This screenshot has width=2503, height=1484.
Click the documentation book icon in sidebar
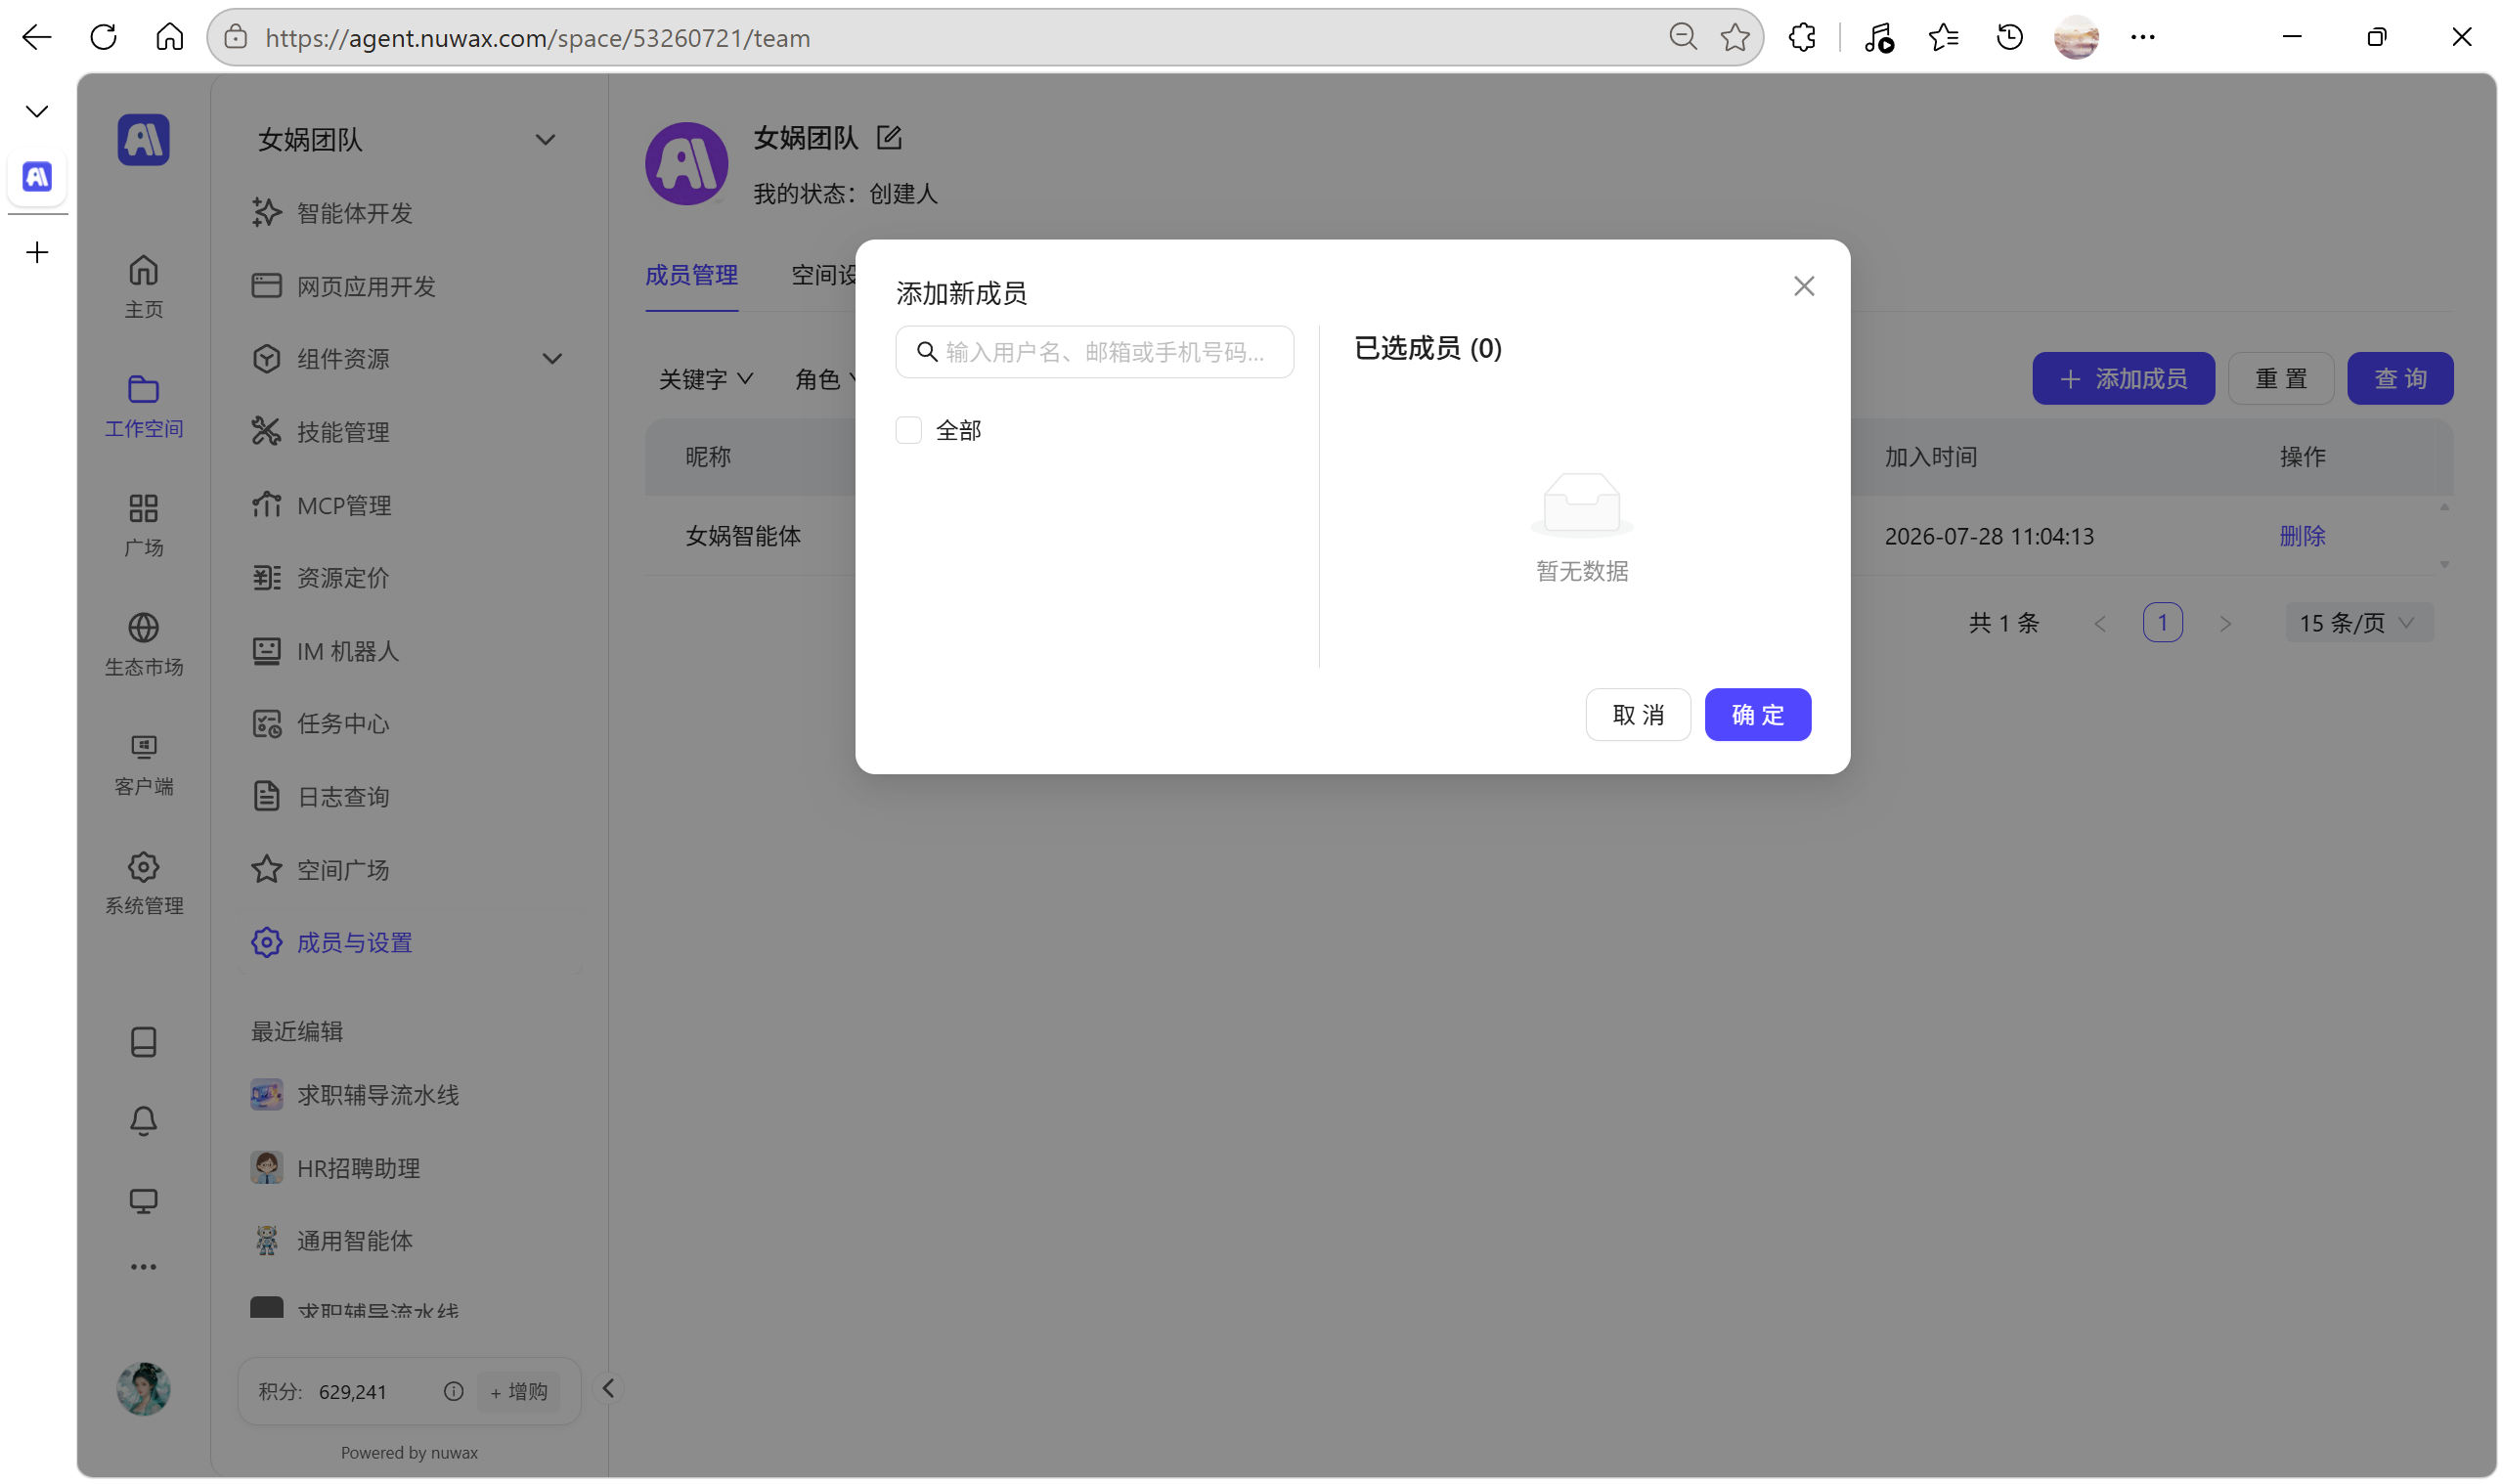[143, 1042]
